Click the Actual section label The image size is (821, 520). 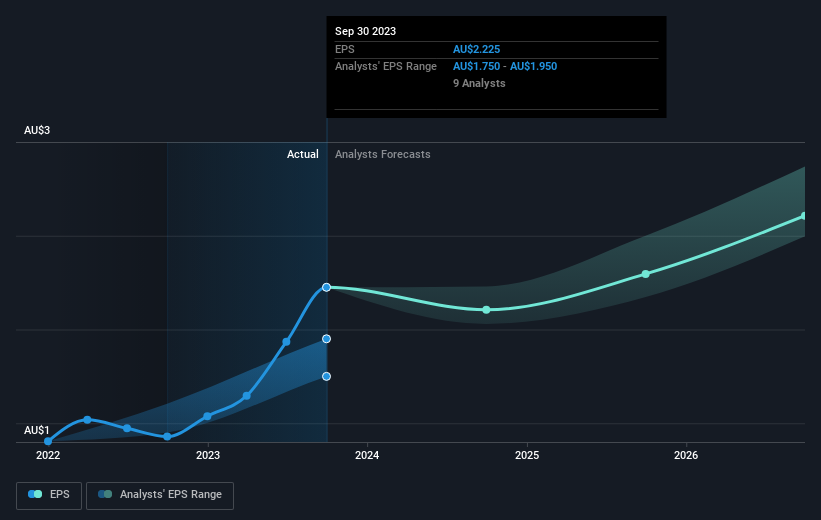pyautogui.click(x=303, y=154)
